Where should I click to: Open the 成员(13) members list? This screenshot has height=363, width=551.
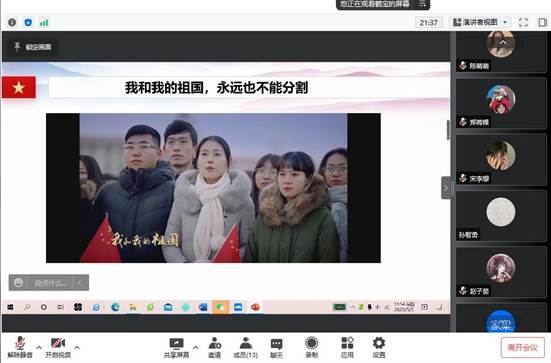pyautogui.click(x=246, y=348)
